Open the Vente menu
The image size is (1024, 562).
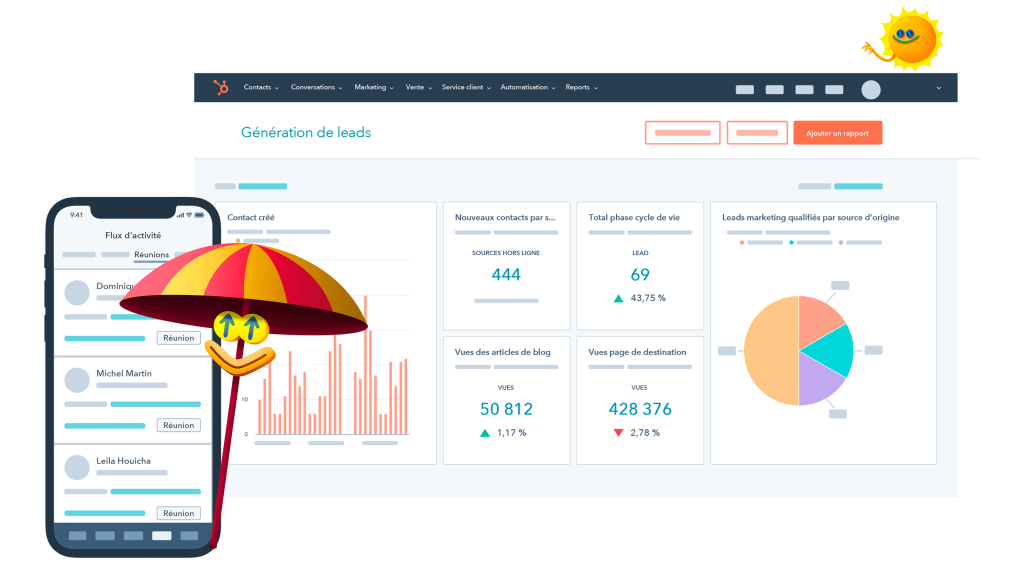419,87
